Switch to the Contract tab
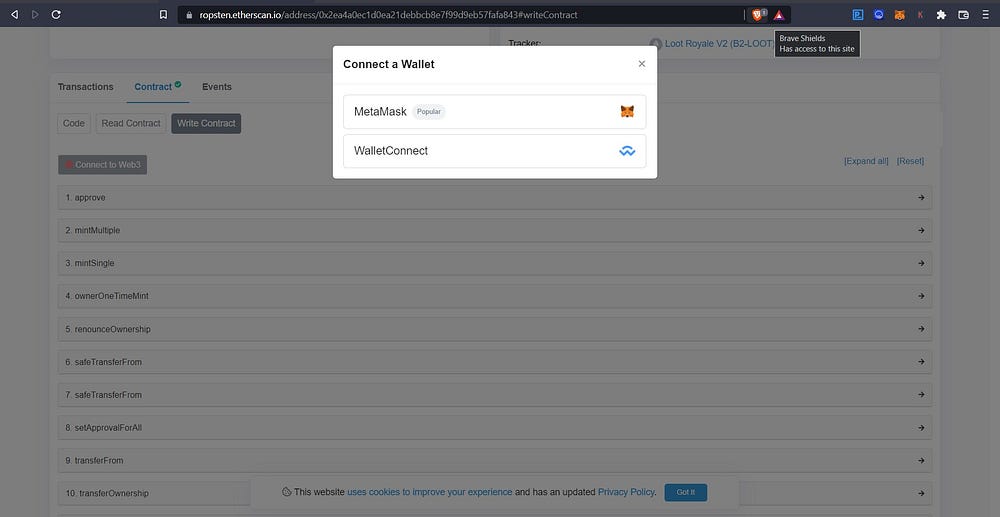Image resolution: width=1000 pixels, height=517 pixels. pos(158,87)
